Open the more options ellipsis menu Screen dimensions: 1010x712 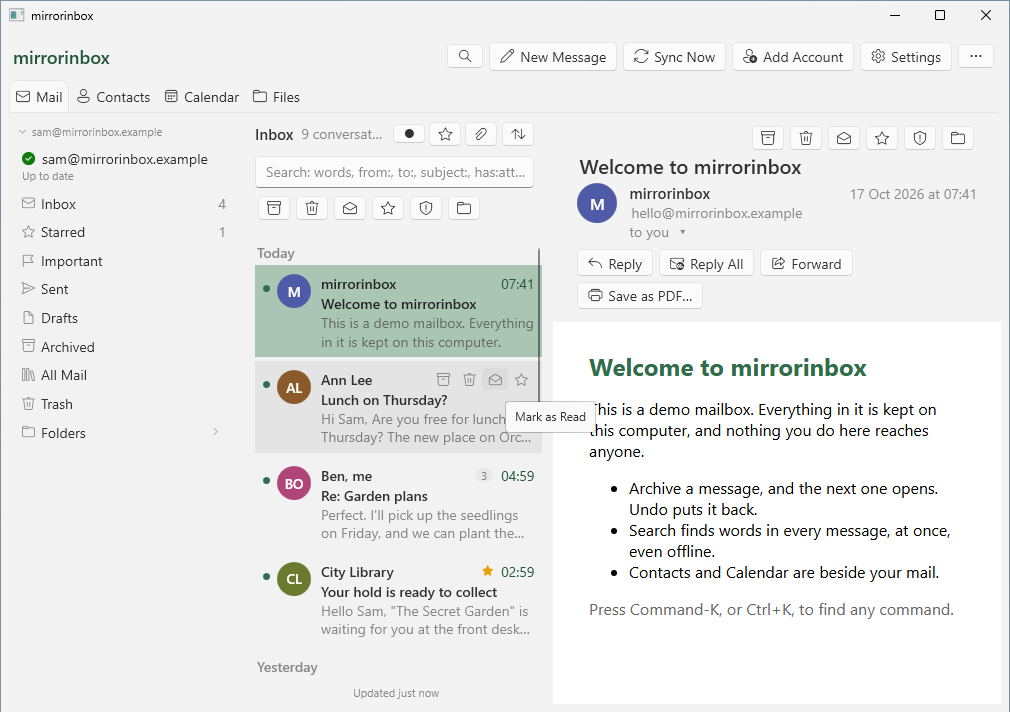(975, 57)
